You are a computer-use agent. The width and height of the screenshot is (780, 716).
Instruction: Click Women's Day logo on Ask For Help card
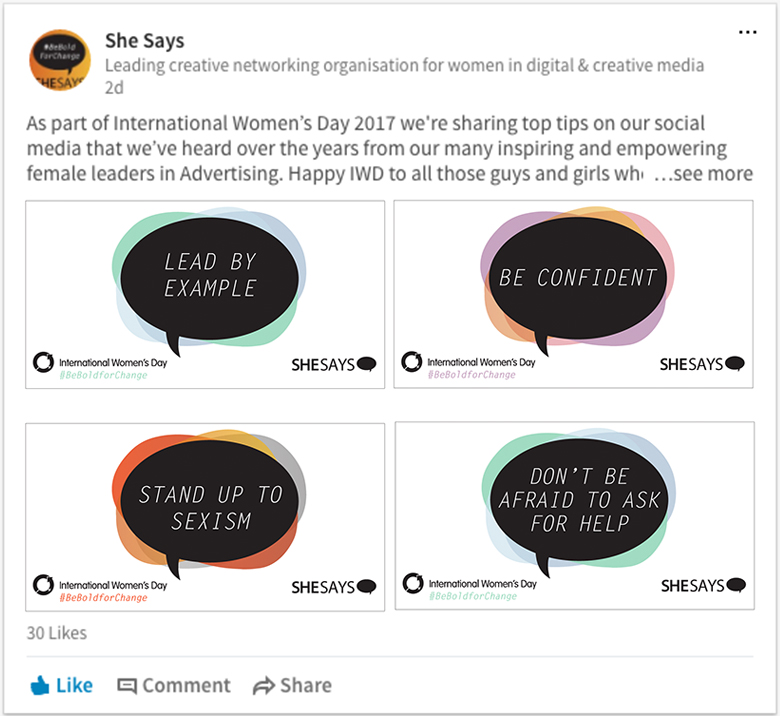pyautogui.click(x=412, y=584)
